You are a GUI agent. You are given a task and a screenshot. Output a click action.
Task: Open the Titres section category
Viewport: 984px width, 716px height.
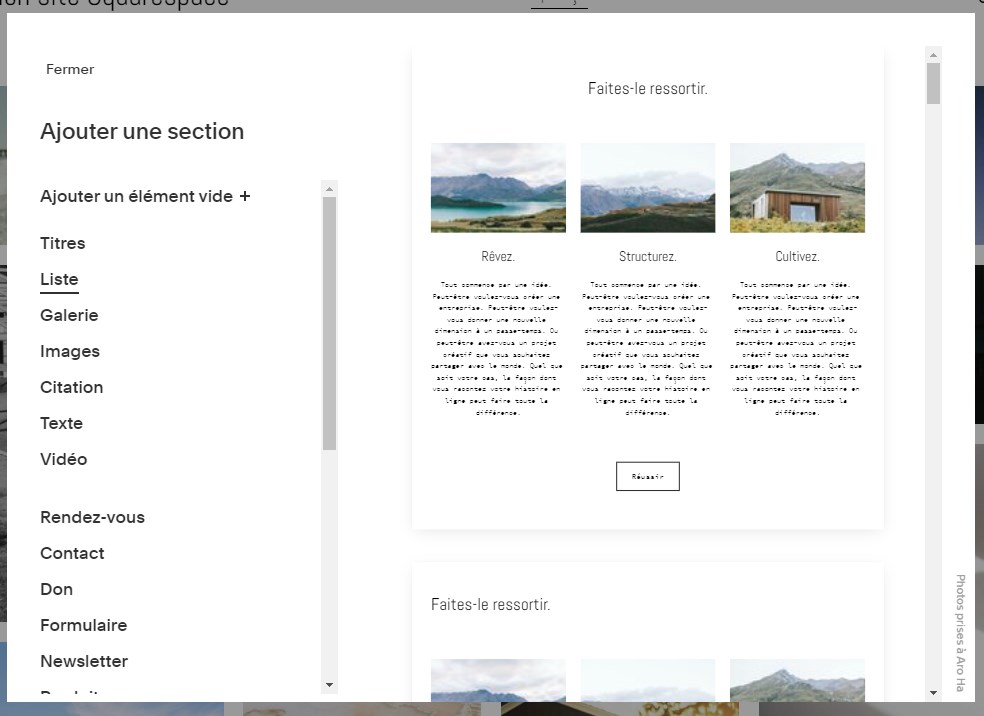point(63,243)
